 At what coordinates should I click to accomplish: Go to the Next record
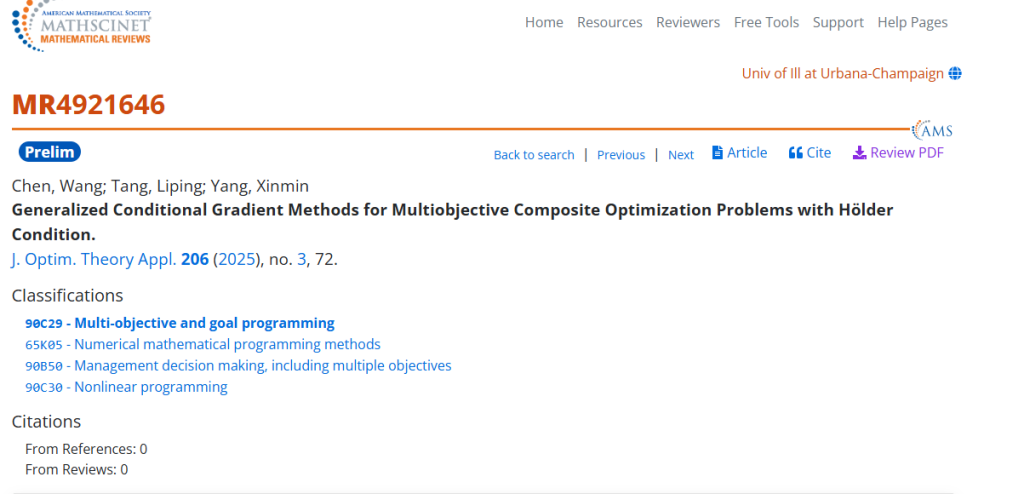click(x=681, y=155)
